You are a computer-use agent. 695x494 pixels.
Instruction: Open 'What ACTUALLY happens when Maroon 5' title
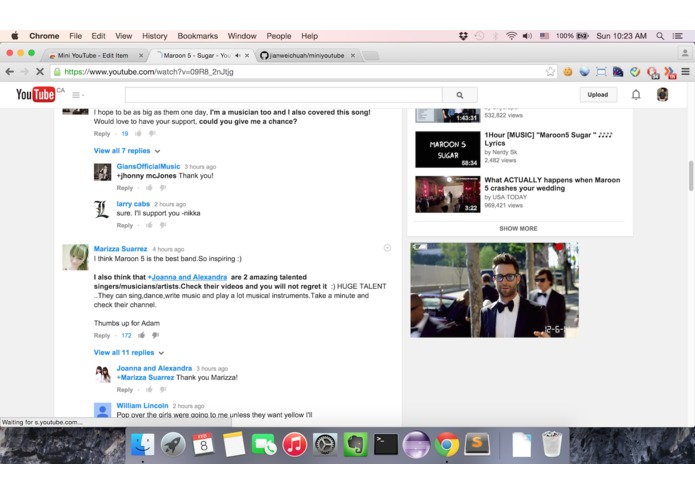(552, 184)
